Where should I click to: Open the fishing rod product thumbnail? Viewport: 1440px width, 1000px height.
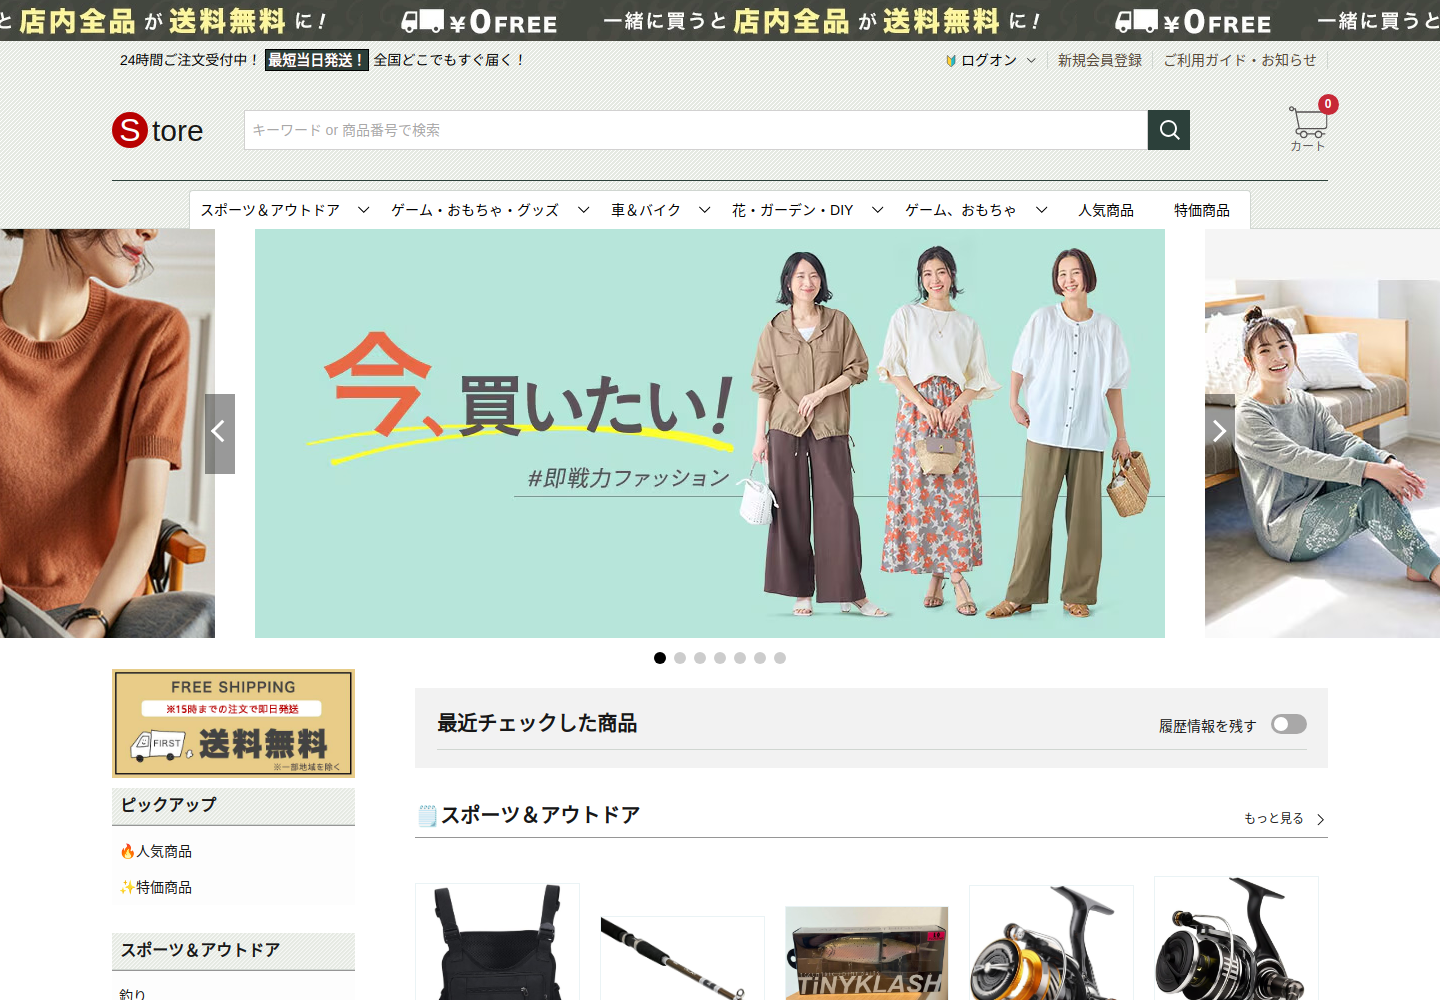(682, 958)
